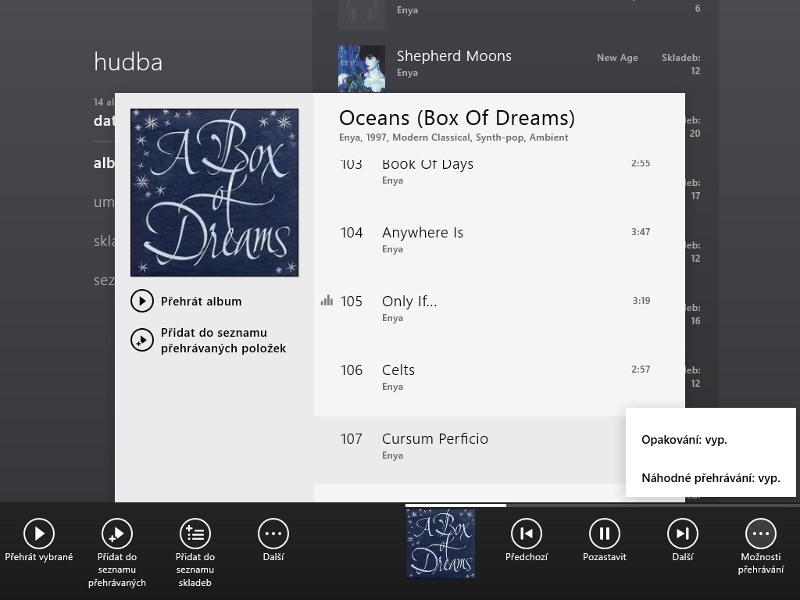Viewport: 800px width, 600px height.
Task: Click Přidat do seznamu přehrávaných icon
Action: (117, 533)
